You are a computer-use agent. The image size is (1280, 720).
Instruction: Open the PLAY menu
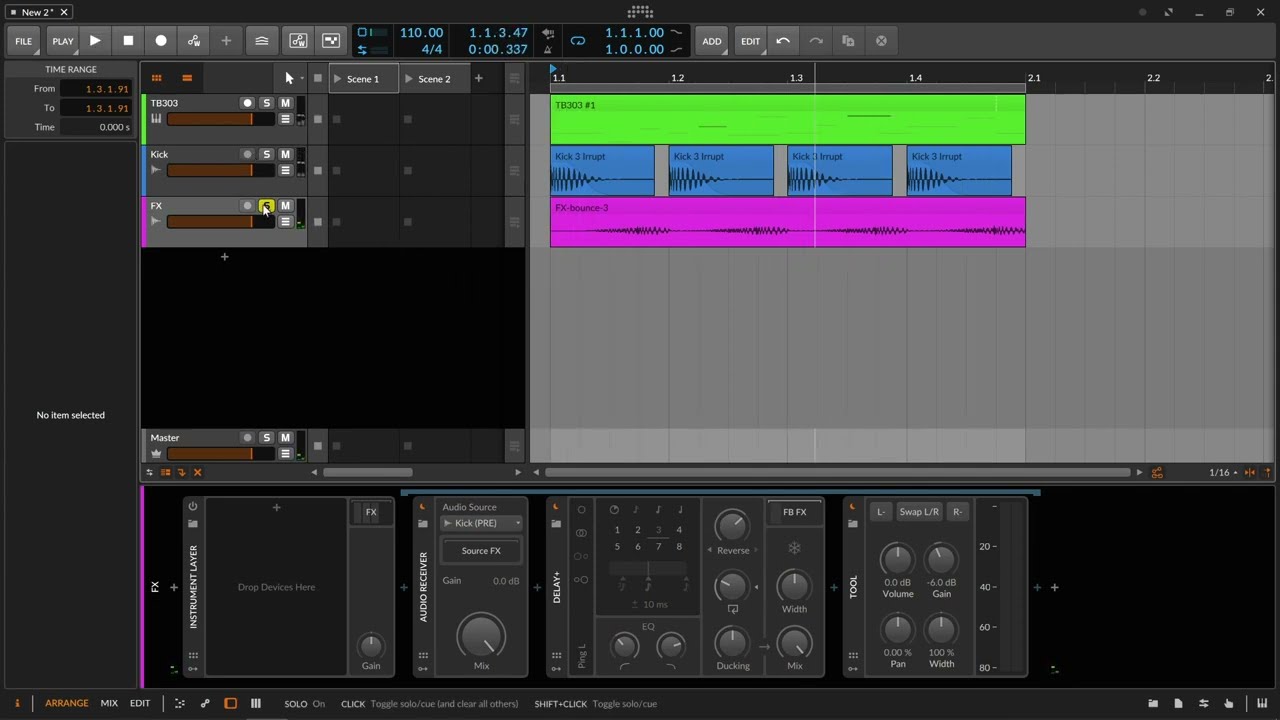point(62,41)
